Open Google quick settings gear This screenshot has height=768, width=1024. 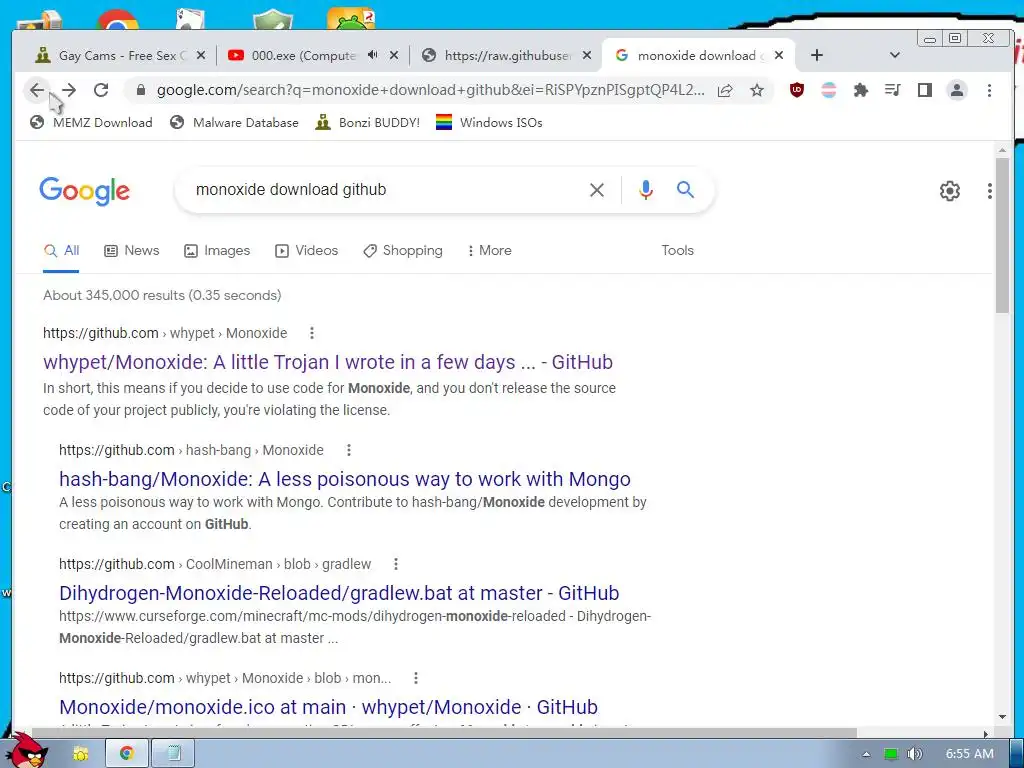click(950, 191)
